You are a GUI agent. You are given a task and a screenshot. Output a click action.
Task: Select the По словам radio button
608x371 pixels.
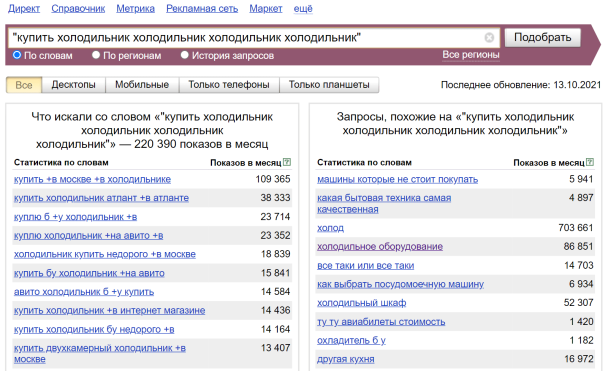[17, 55]
